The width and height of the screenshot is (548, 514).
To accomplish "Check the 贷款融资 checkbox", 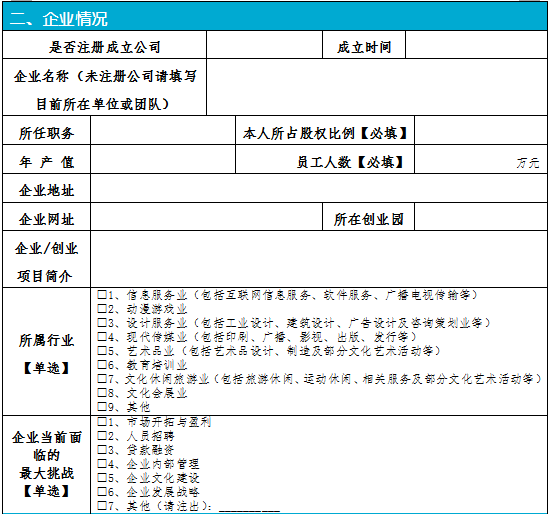I will click(x=102, y=449).
